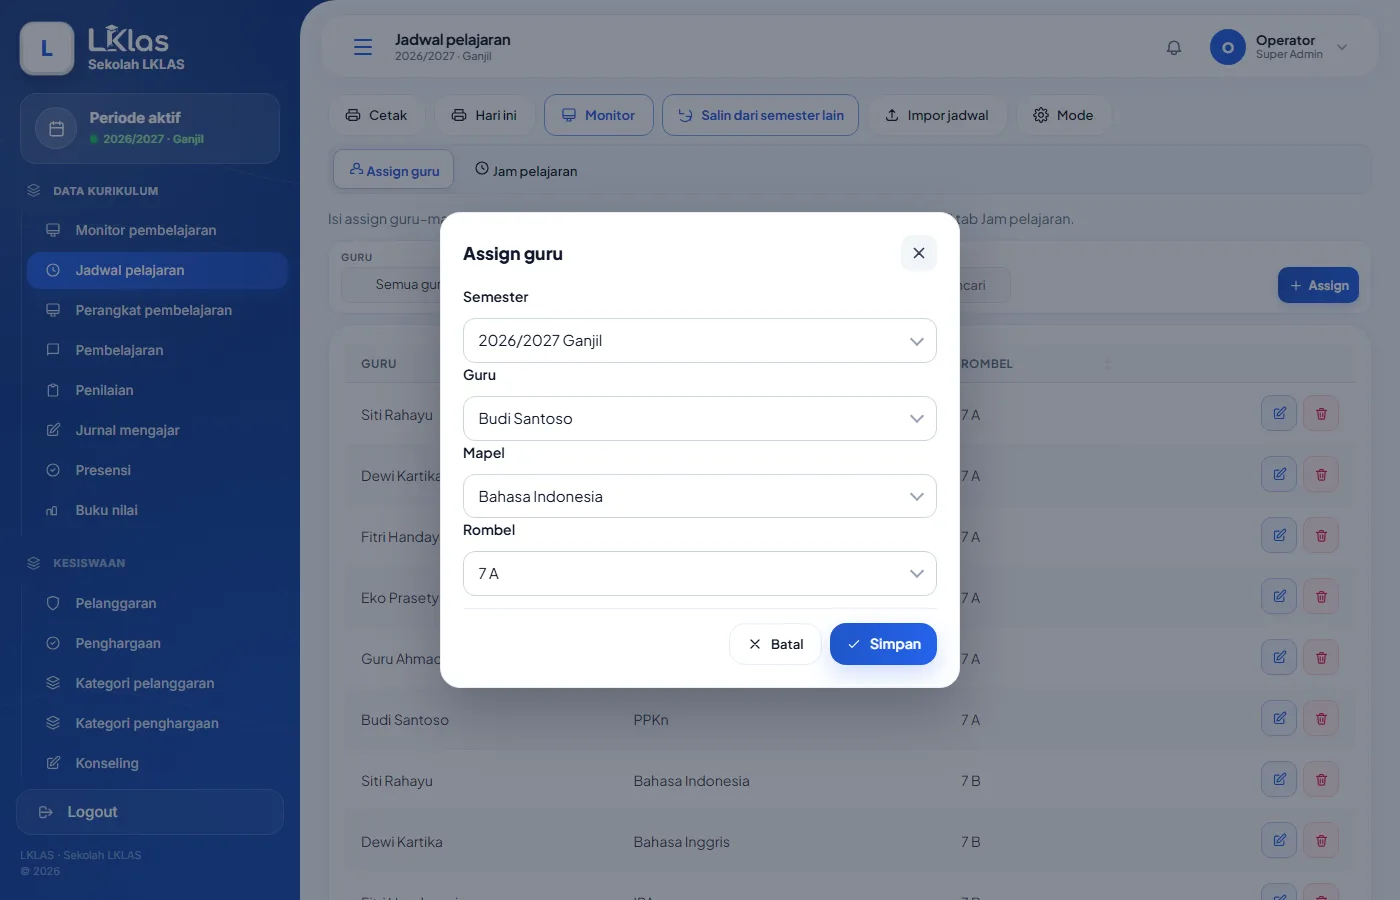The height and width of the screenshot is (900, 1400).
Task: Click the LKLAS logo tile
Action: tap(47, 48)
